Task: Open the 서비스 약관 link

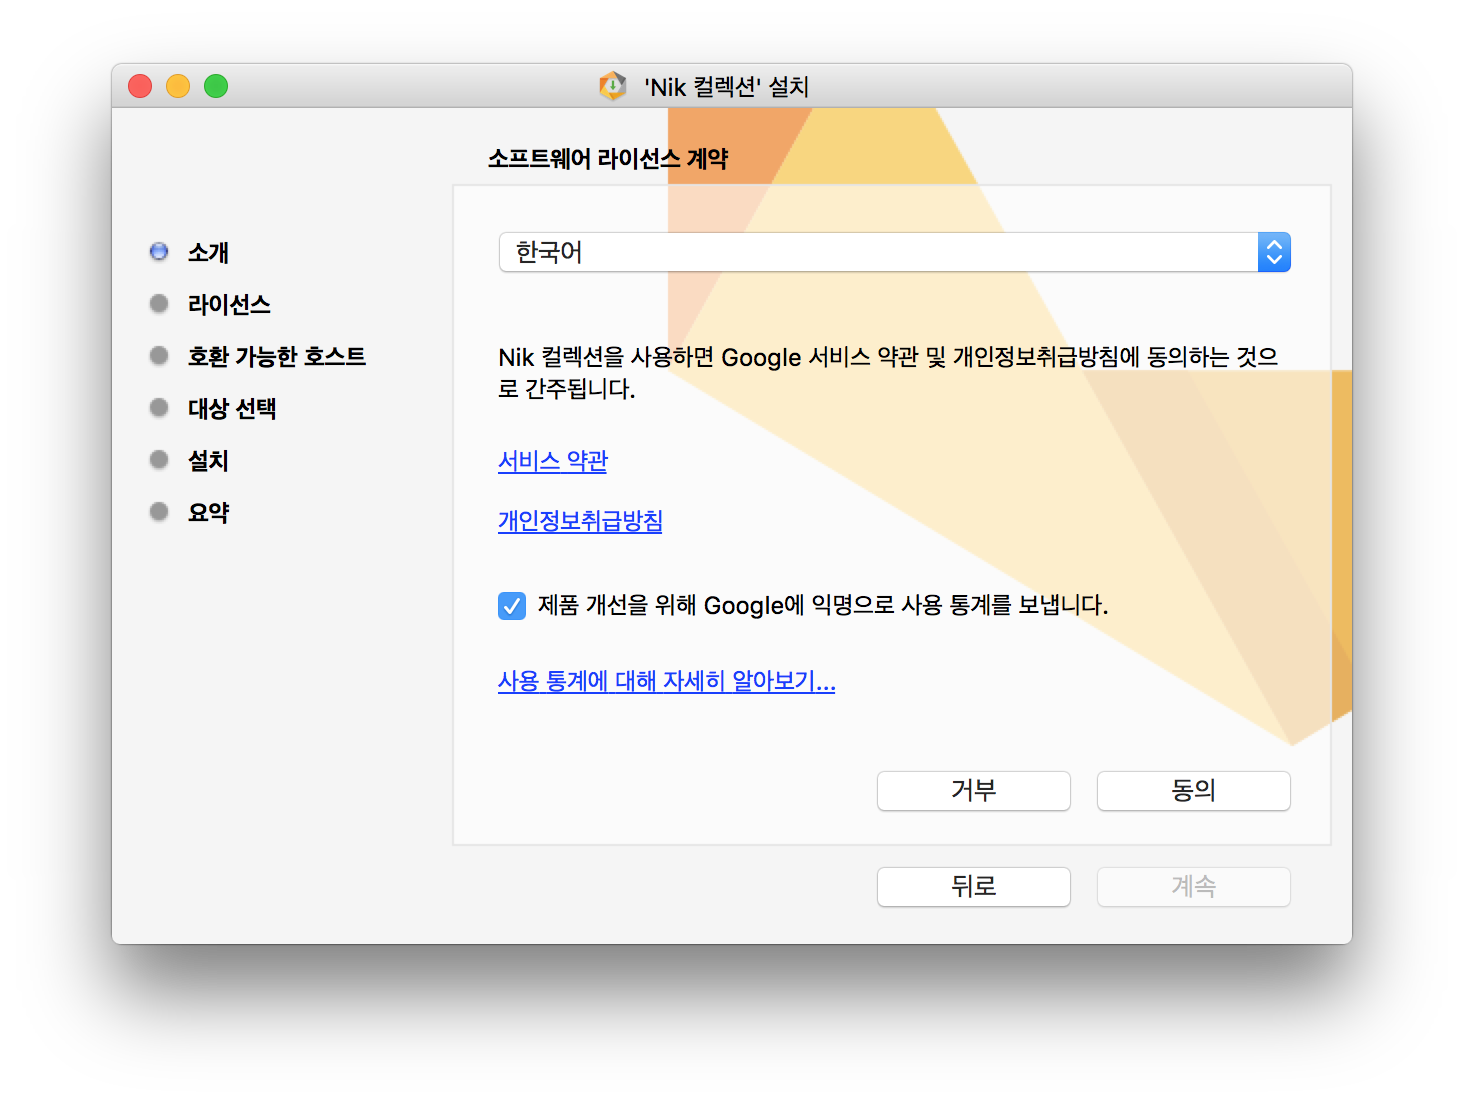Action: pyautogui.click(x=553, y=461)
